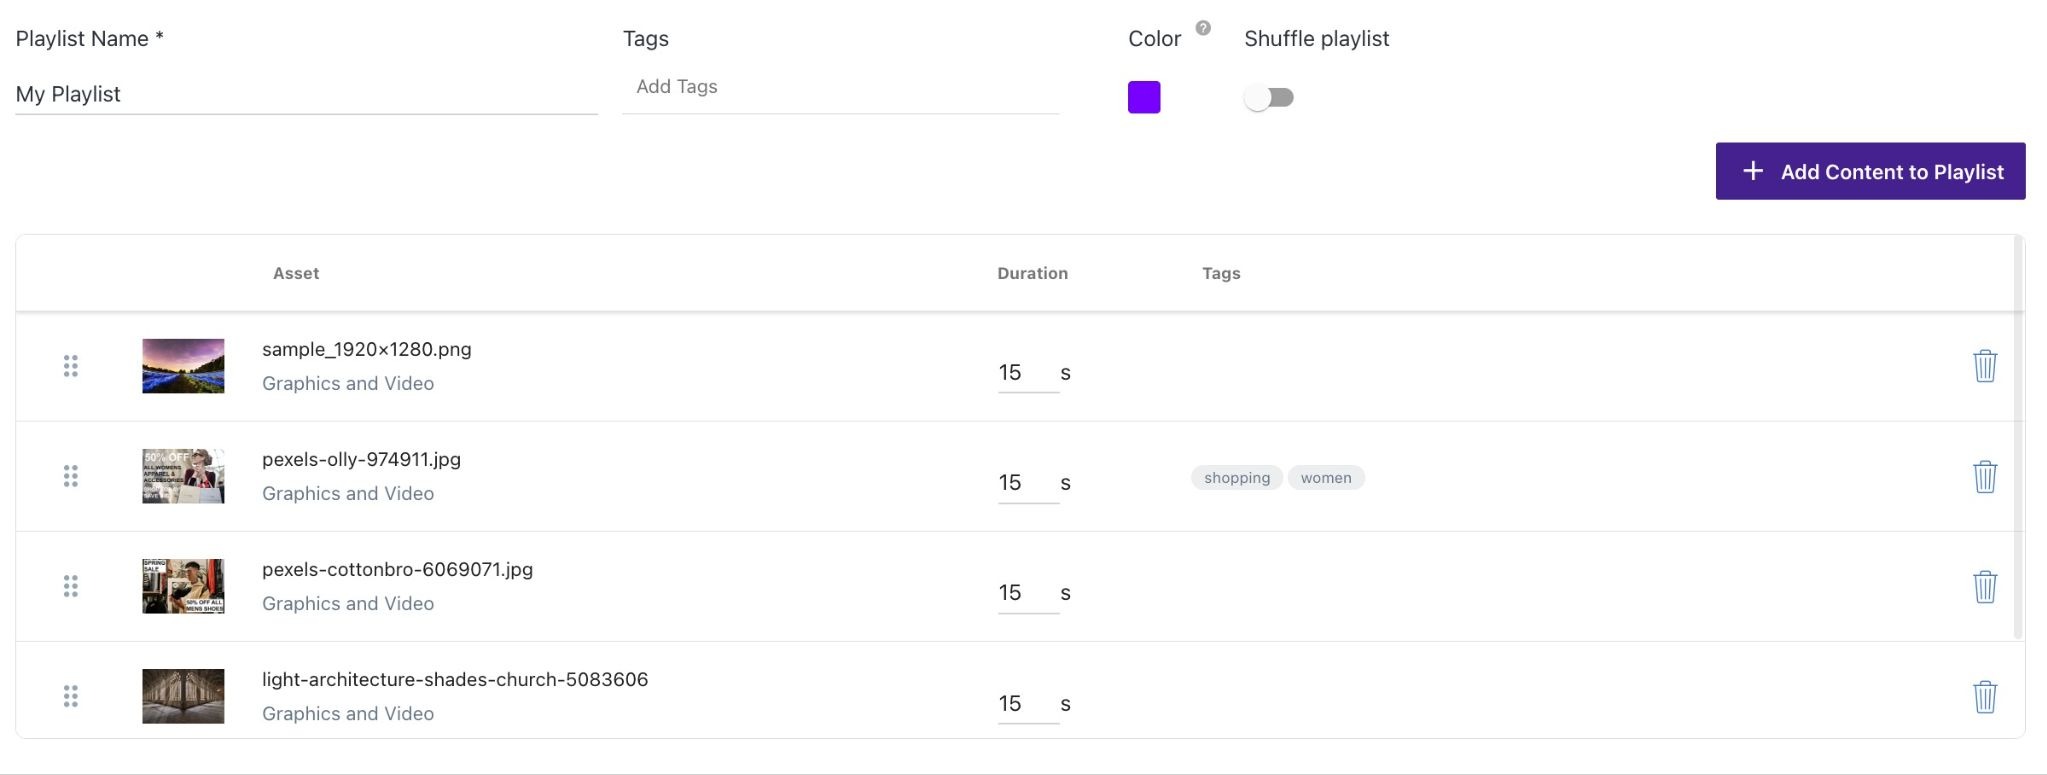
Task: Select file name pexels-cottonbro-6069071.jpg
Action: tap(397, 569)
